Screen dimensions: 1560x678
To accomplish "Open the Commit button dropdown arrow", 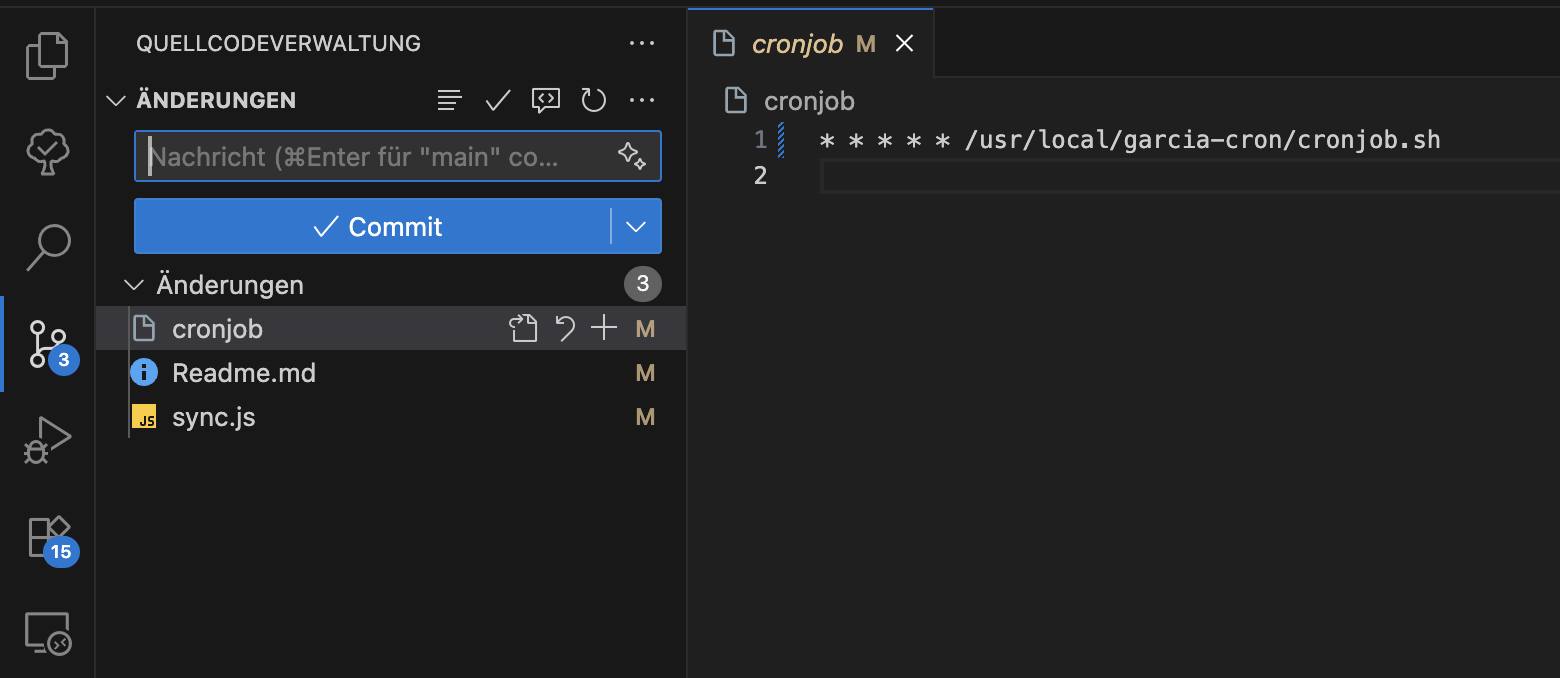I will (636, 226).
